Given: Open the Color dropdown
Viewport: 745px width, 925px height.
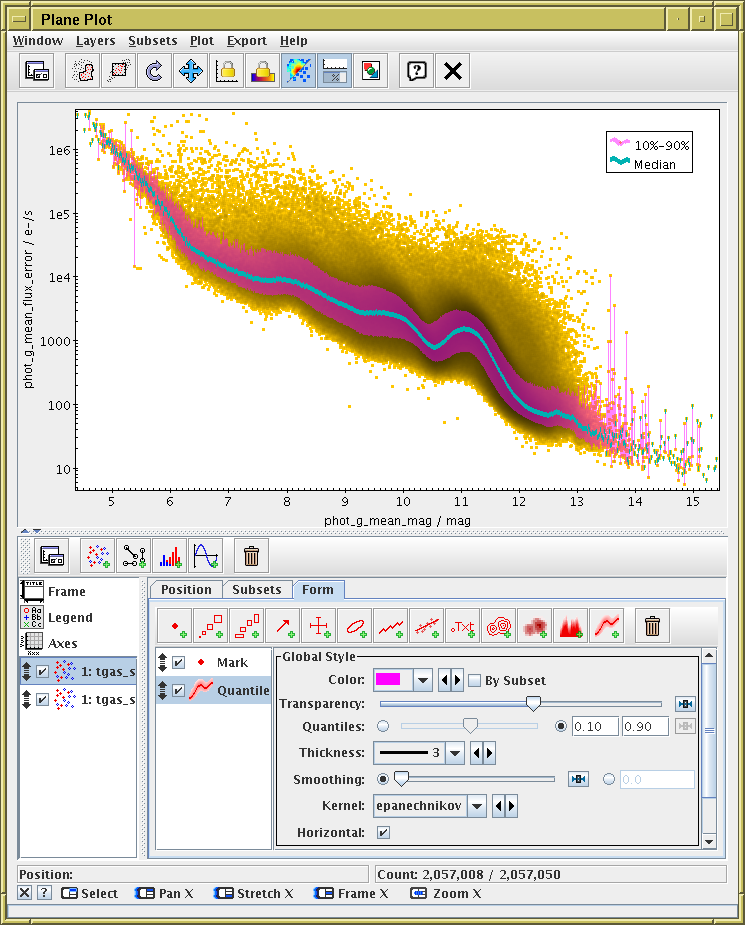Looking at the screenshot, I should pos(423,681).
